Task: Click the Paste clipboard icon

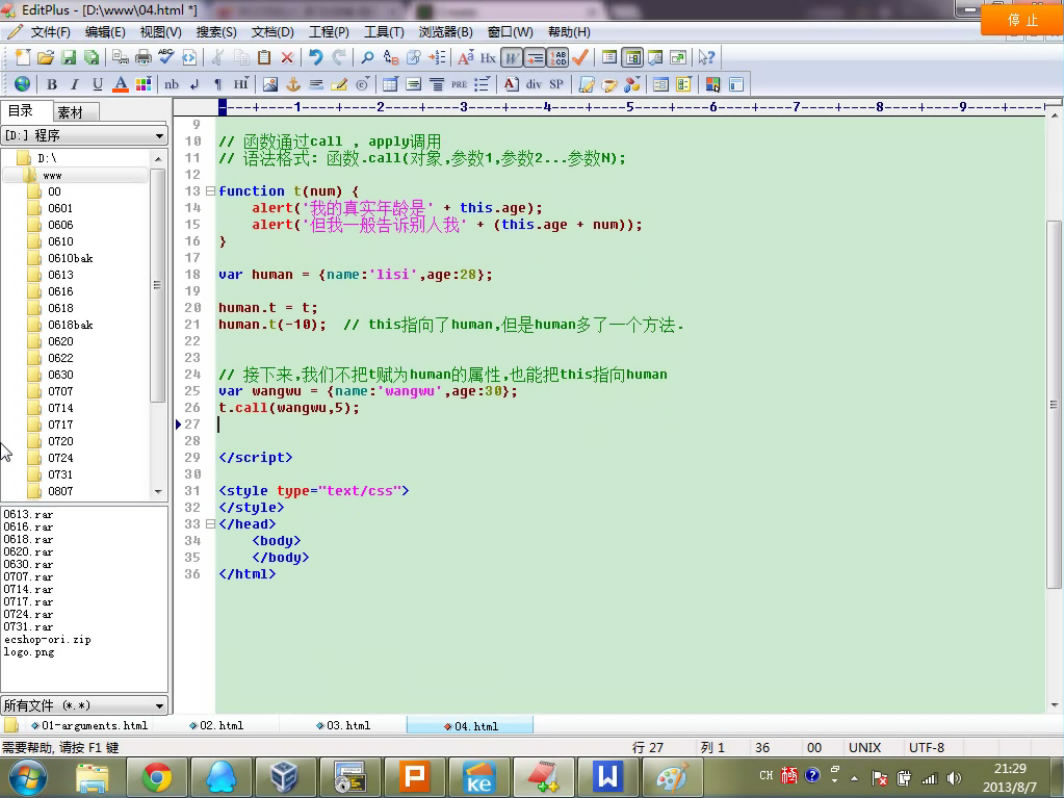Action: [265, 58]
